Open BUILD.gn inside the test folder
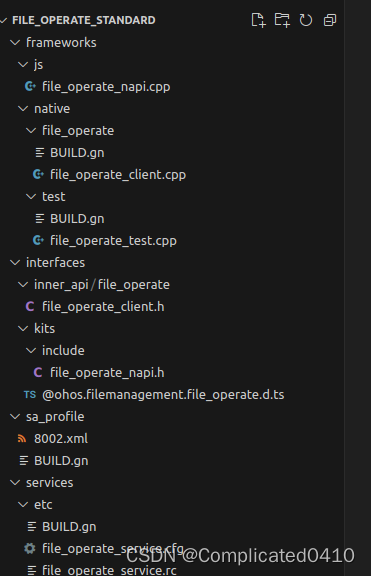The height and width of the screenshot is (576, 371). click(77, 219)
